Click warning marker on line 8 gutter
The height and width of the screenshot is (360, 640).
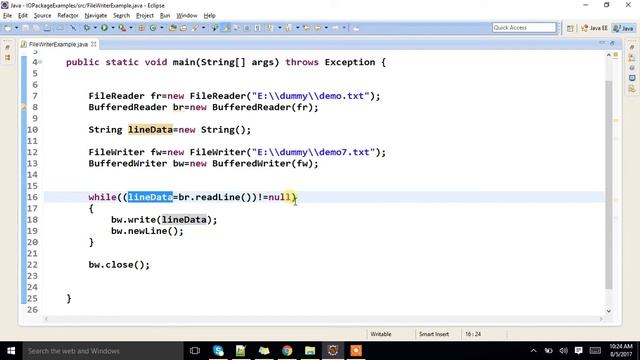(x=24, y=107)
